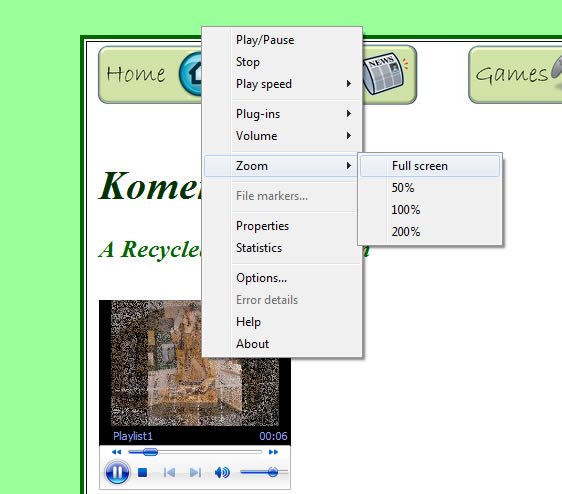Open Statistics from the context menu

click(282, 248)
